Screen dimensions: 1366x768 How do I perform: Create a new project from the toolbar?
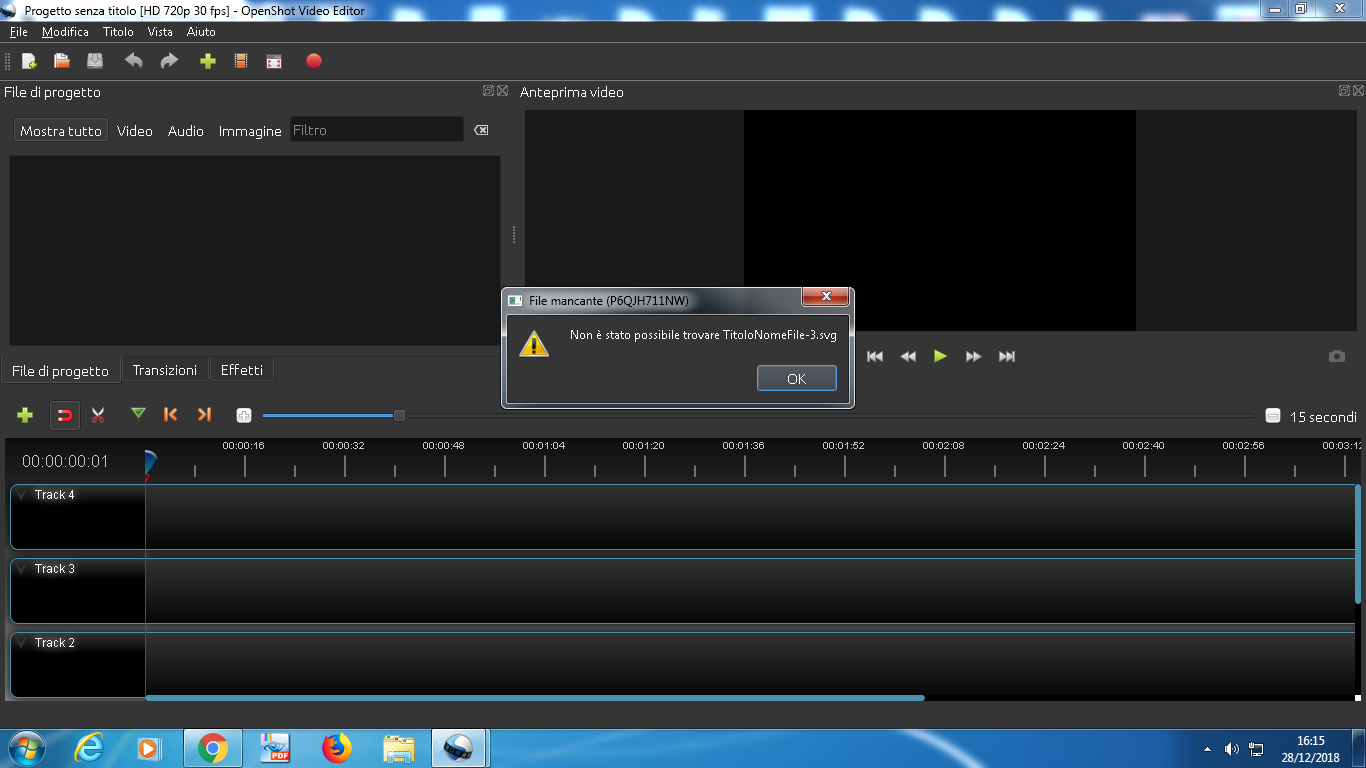coord(29,61)
